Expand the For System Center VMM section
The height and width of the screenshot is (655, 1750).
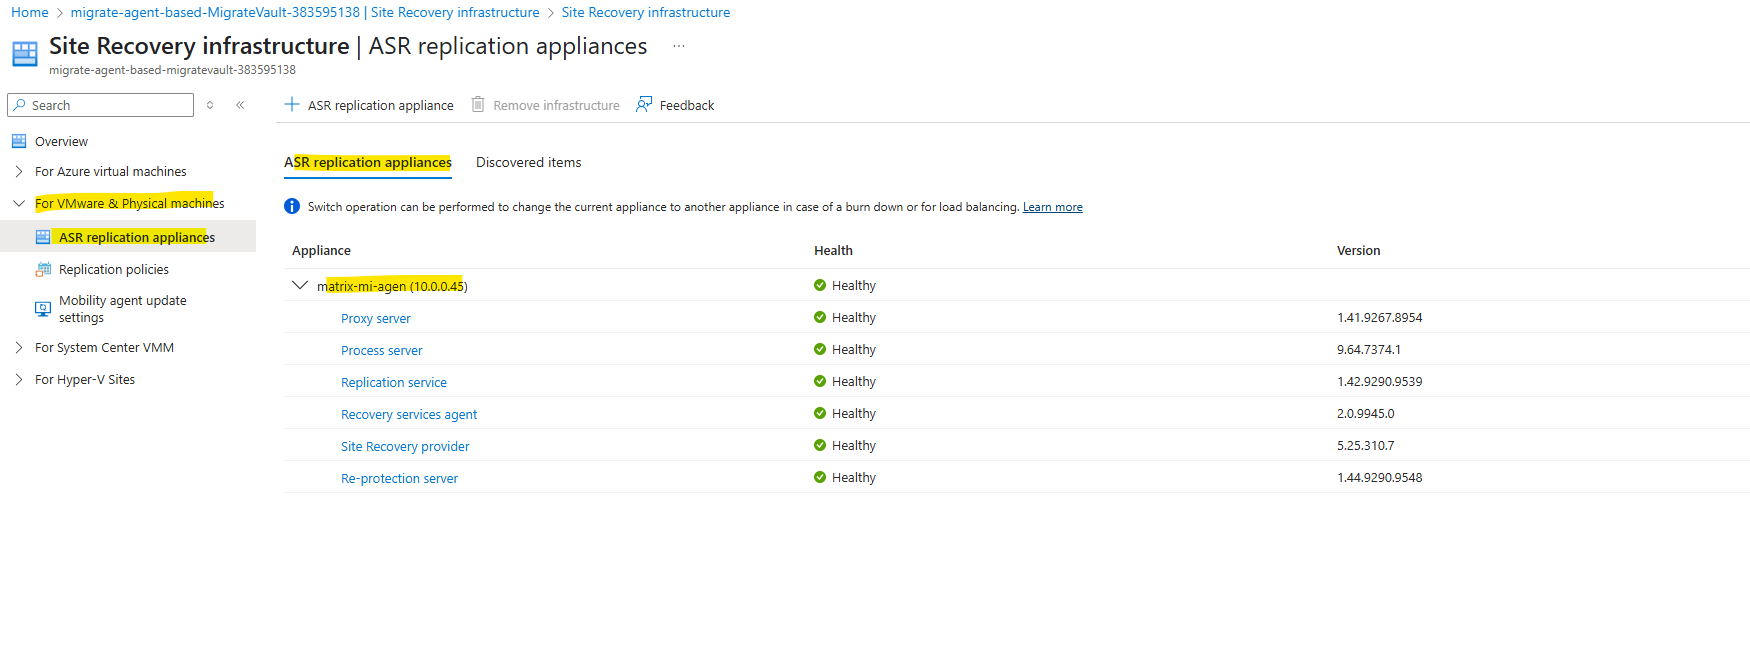pyautogui.click(x=19, y=347)
